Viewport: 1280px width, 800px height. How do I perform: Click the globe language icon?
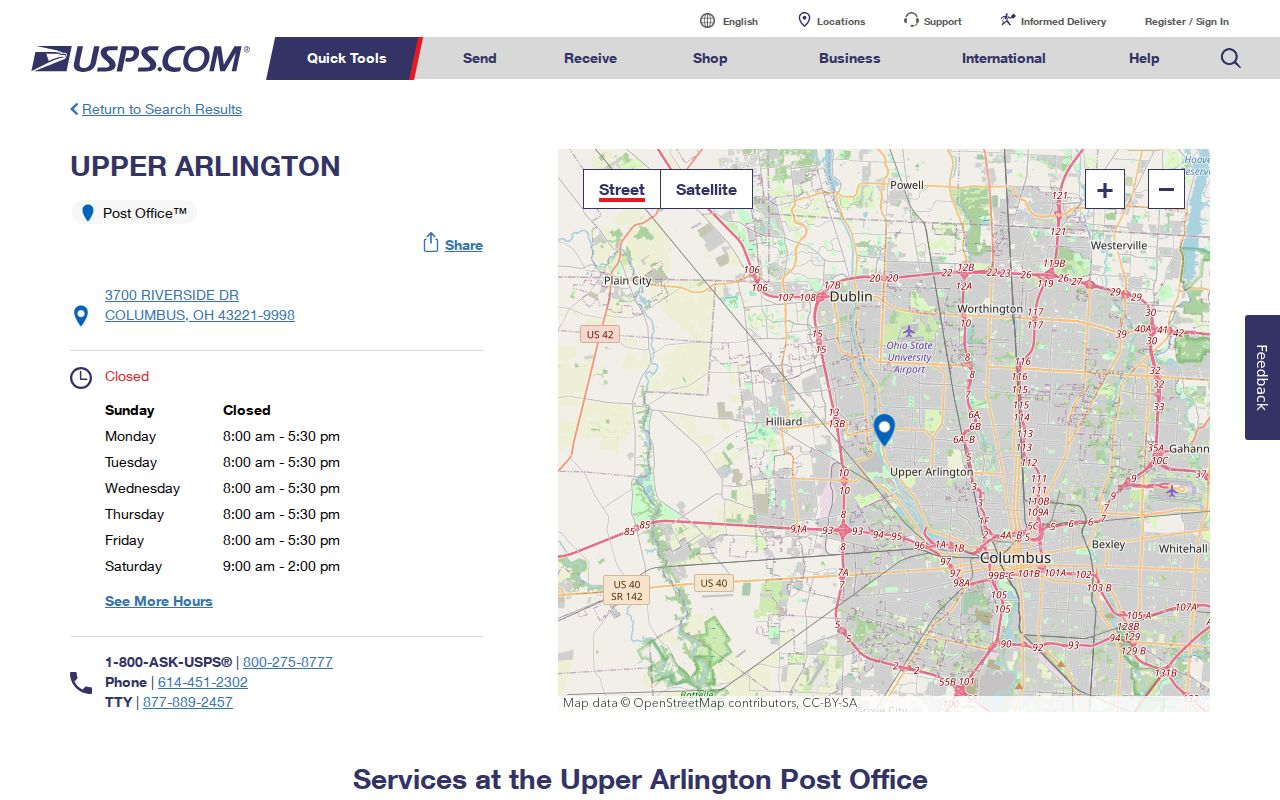click(708, 21)
